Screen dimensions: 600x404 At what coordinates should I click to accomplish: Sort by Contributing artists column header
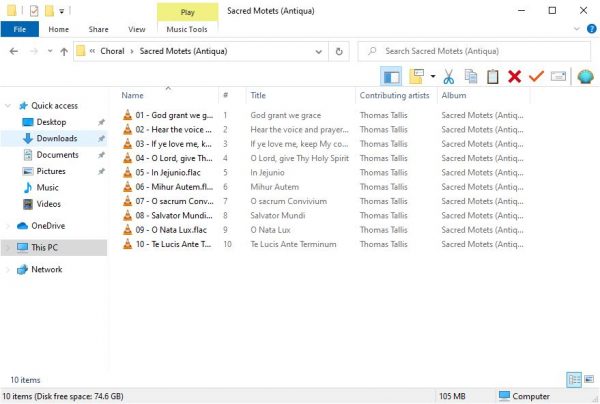396,95
